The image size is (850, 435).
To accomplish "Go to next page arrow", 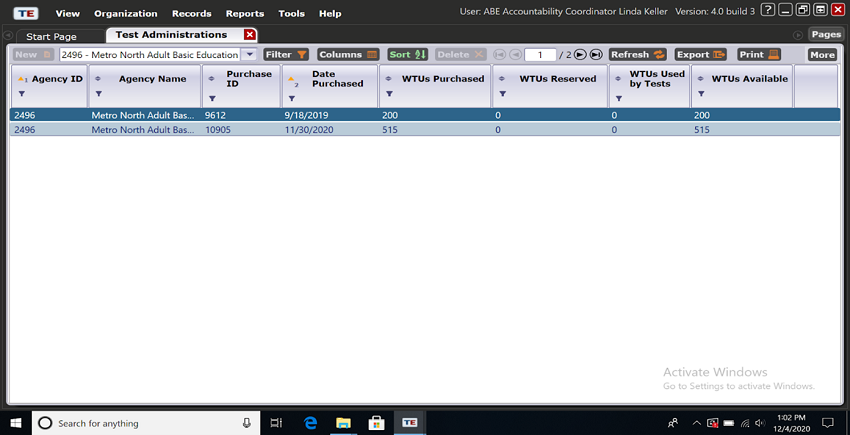I will click(x=580, y=54).
